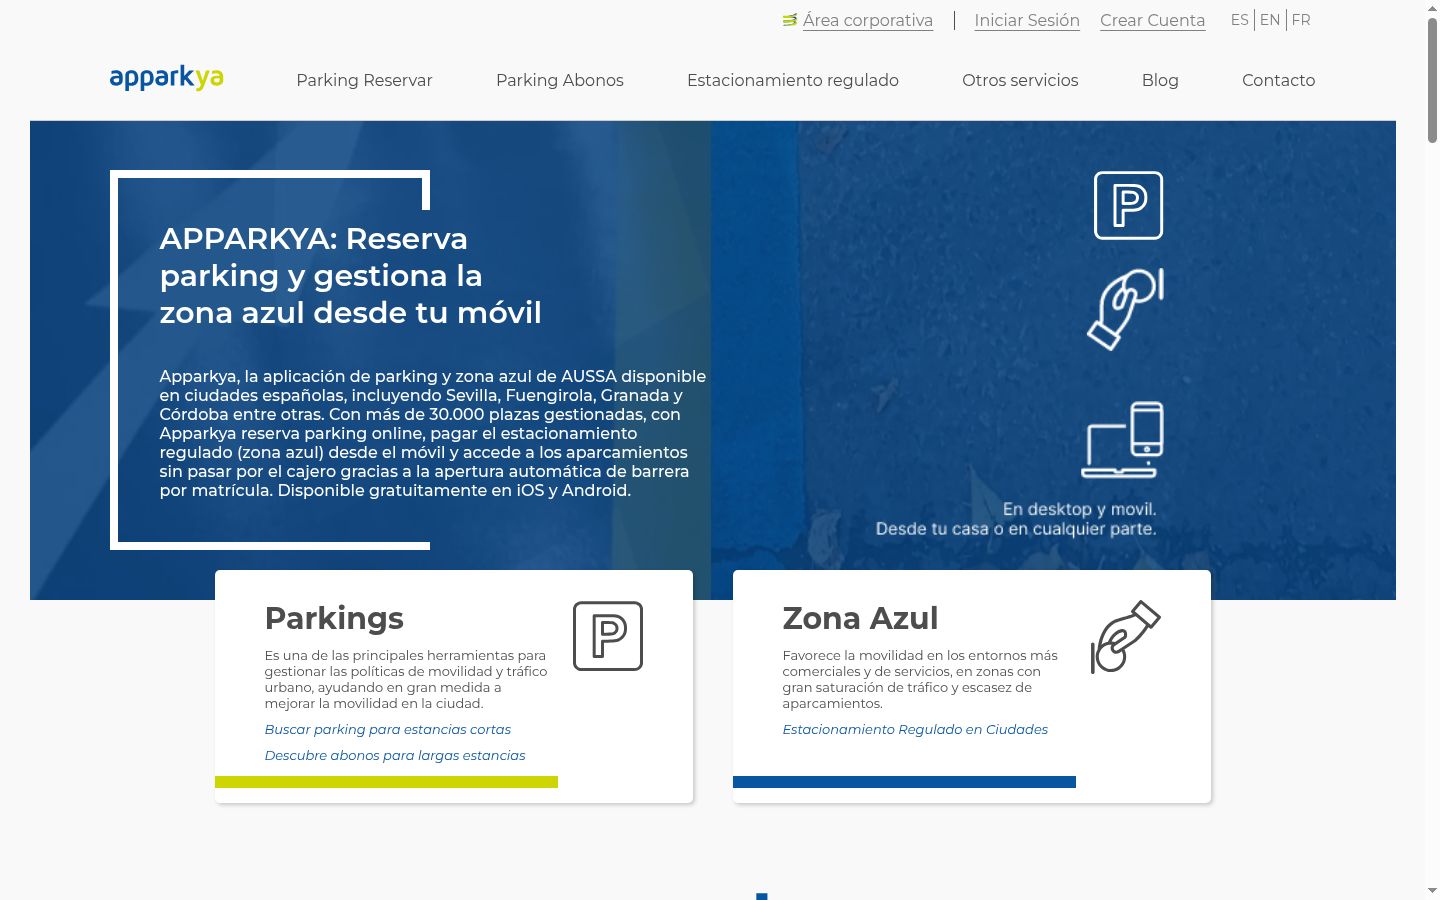Open the Parking Abonos menu
The image size is (1440, 900).
(x=560, y=80)
